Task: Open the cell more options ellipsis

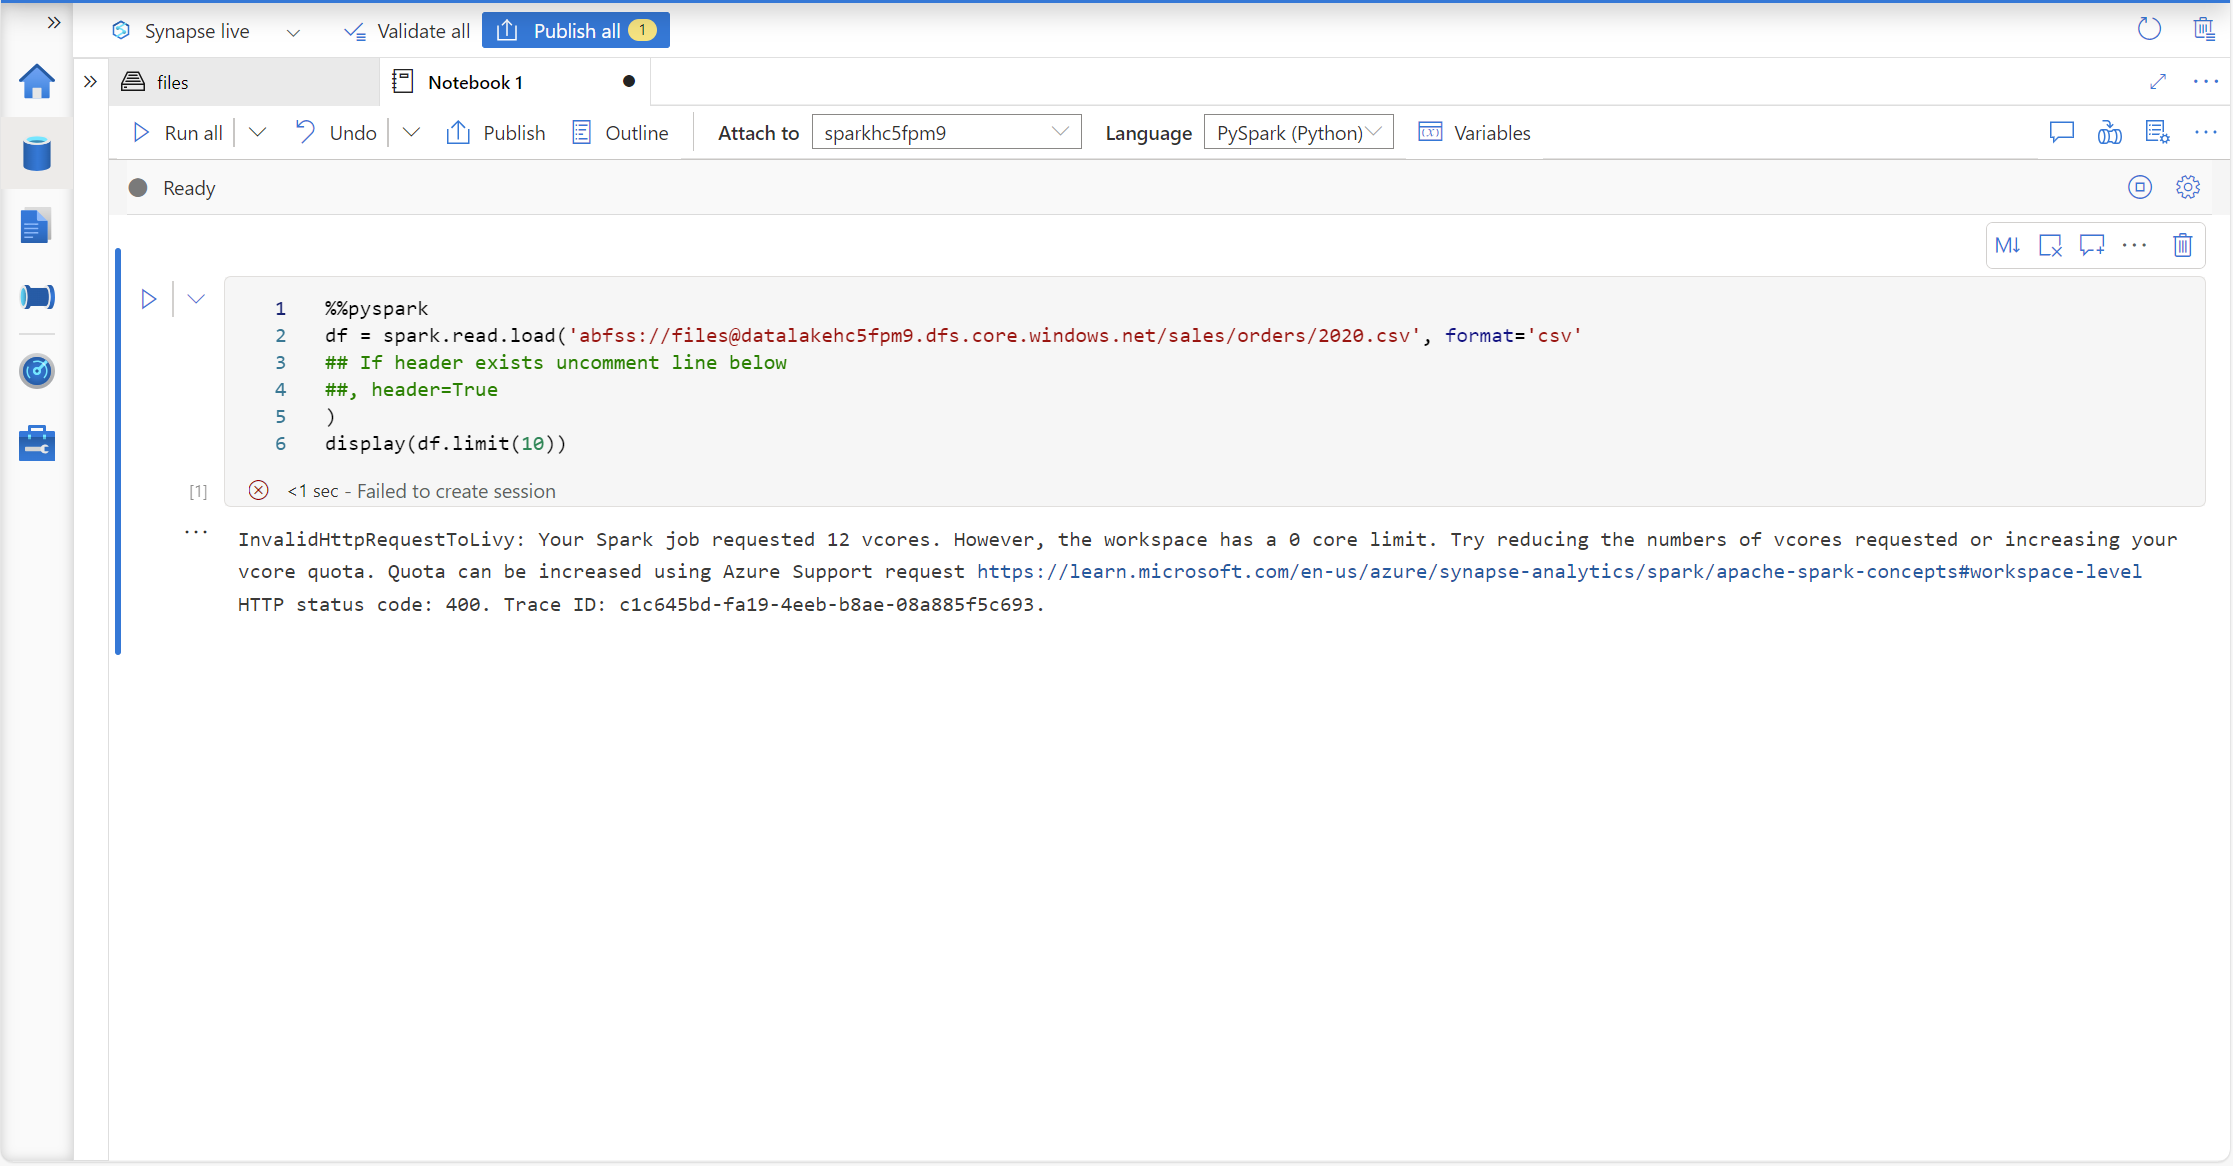Action: tap(2134, 245)
